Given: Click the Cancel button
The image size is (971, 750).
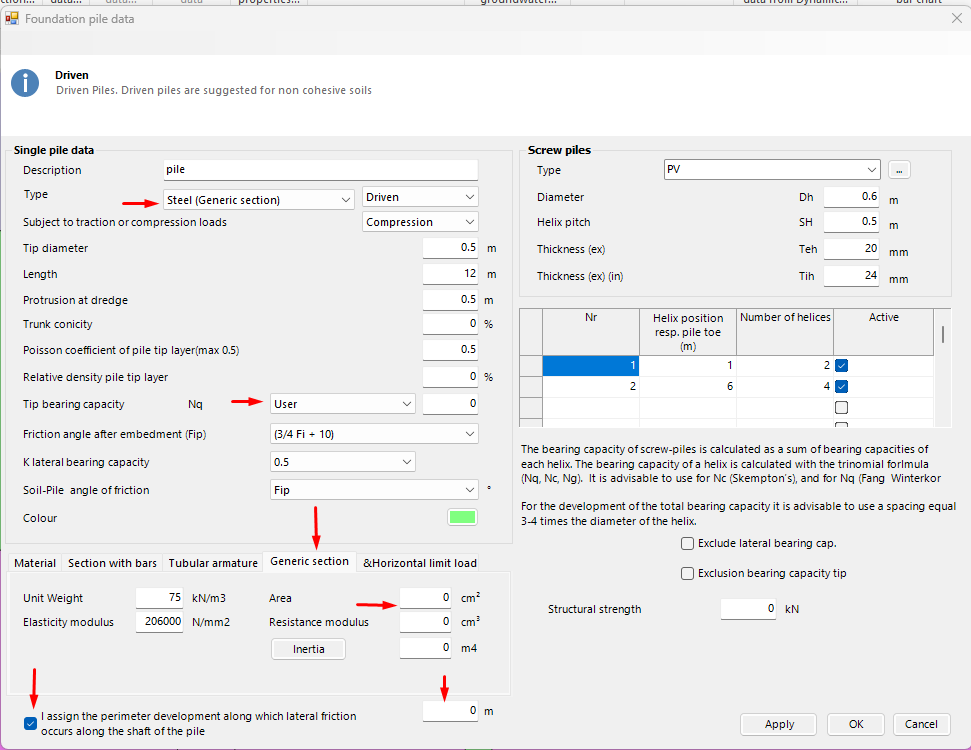Looking at the screenshot, I should pyautogui.click(x=921, y=724).
